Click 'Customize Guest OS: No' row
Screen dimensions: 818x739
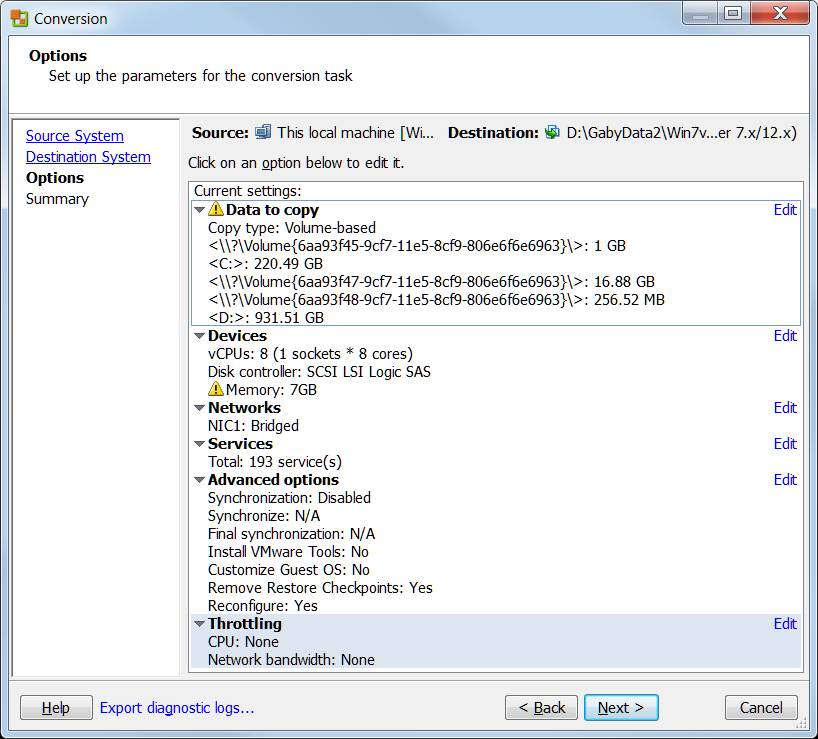[289, 570]
